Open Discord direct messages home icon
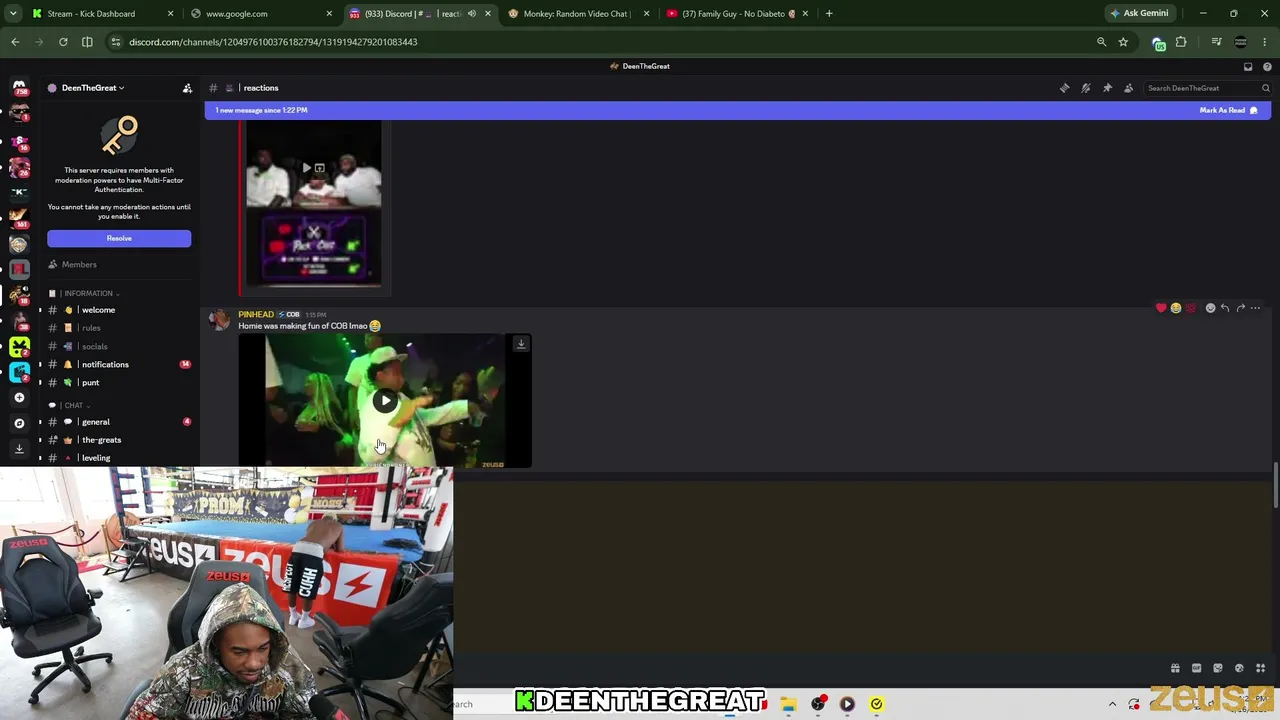The image size is (1280, 720). pos(19,87)
